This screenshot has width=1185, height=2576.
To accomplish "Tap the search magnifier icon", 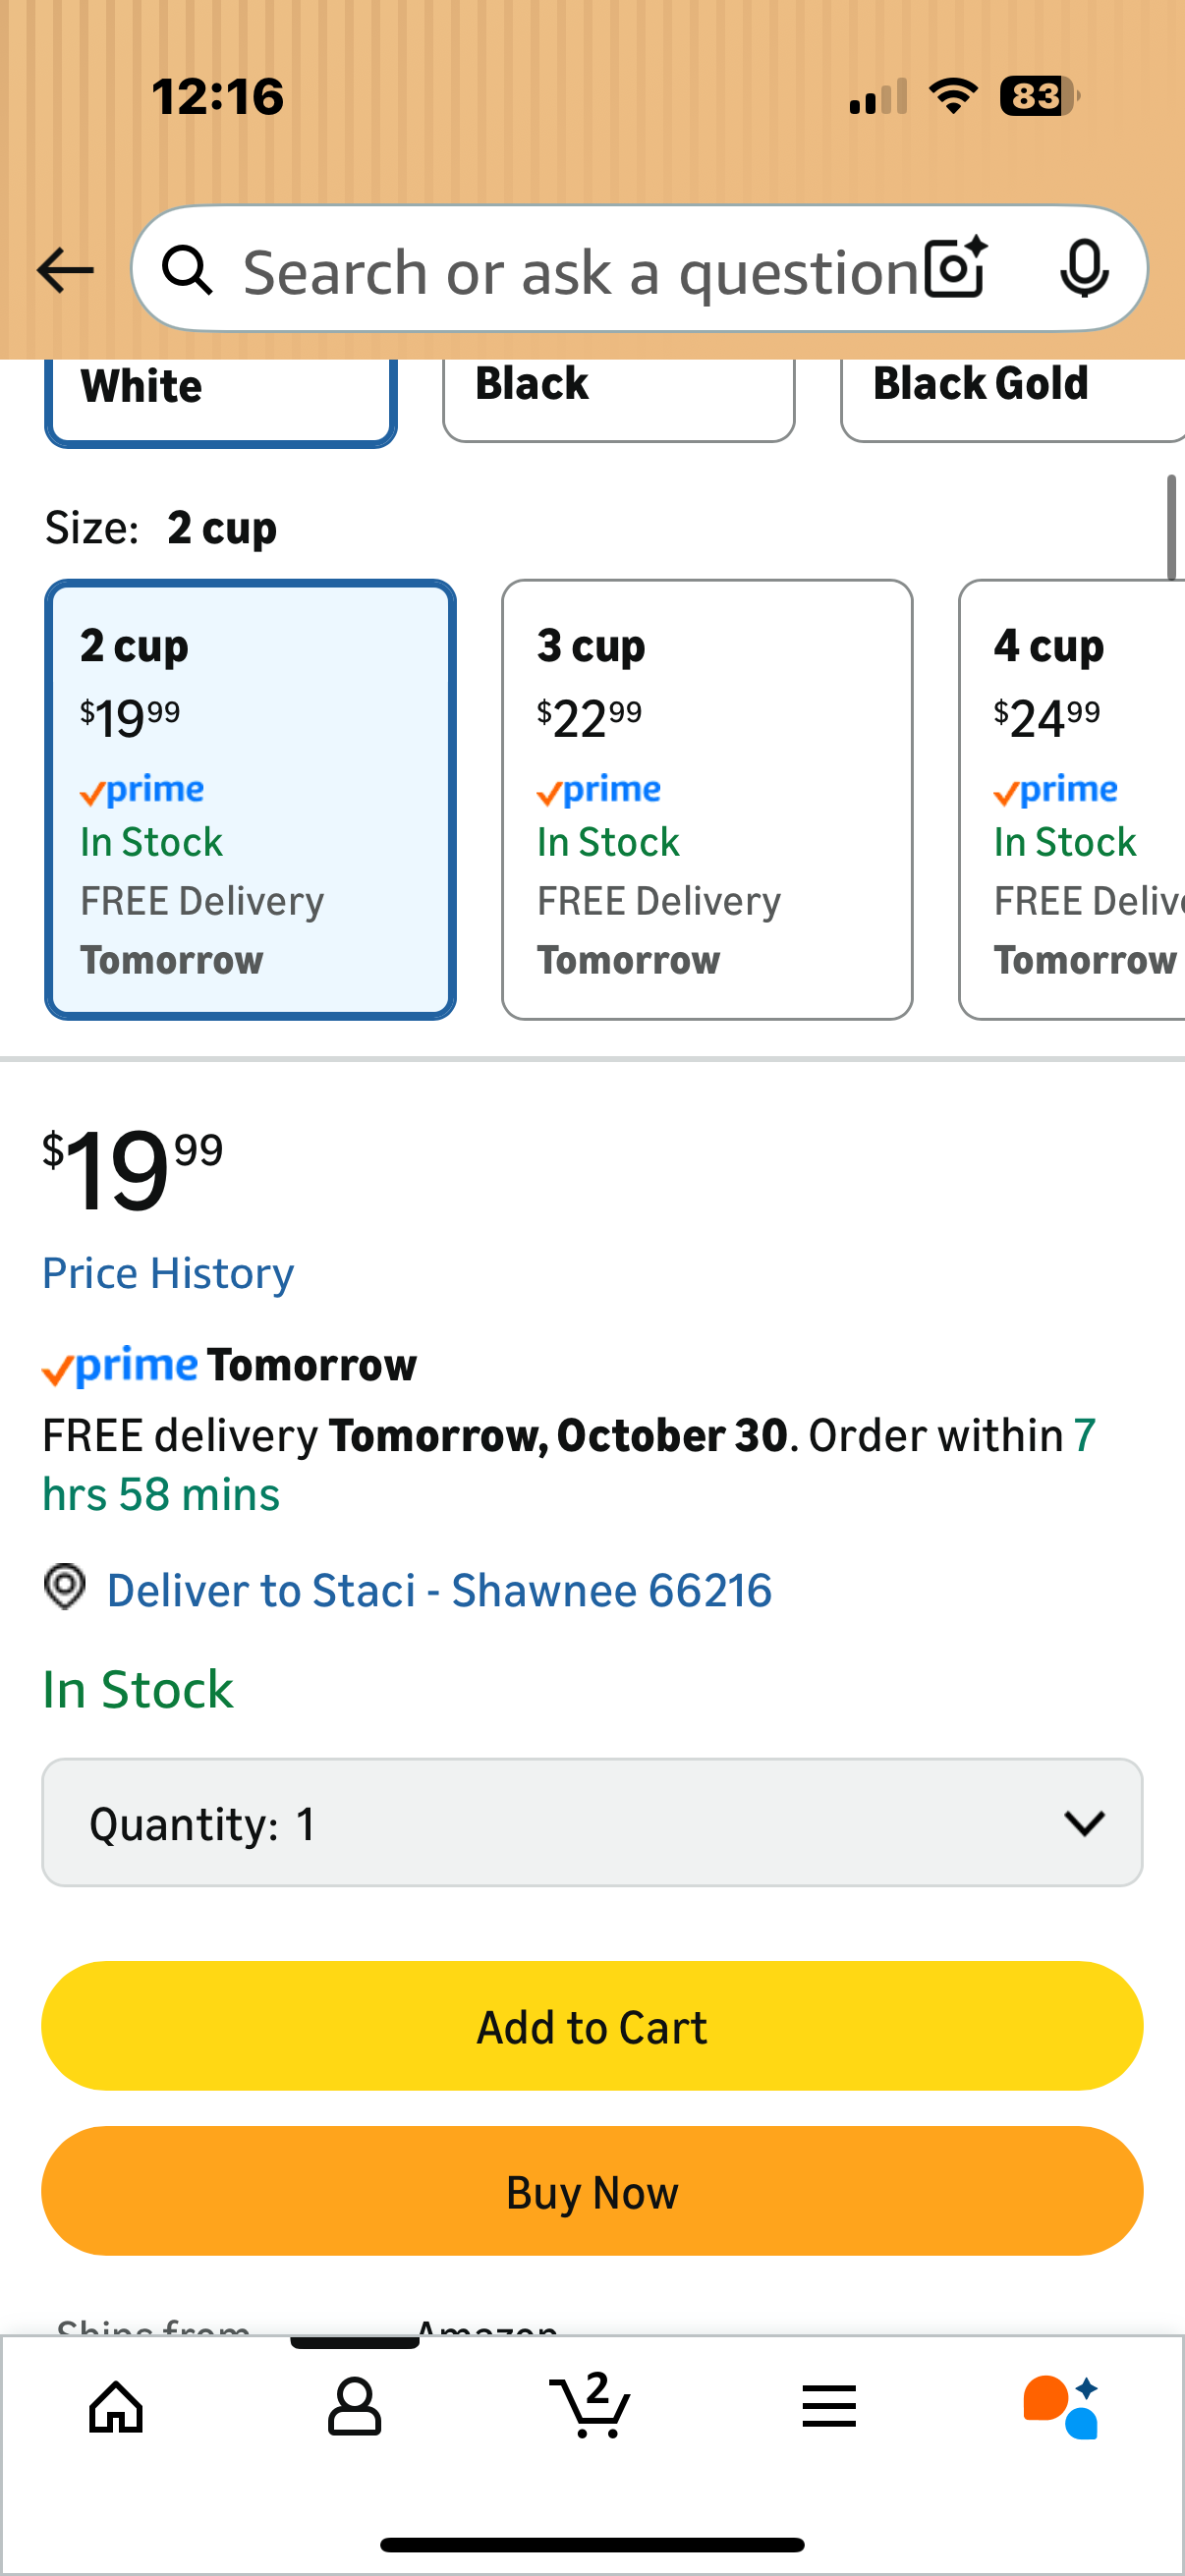I will pos(187,270).
